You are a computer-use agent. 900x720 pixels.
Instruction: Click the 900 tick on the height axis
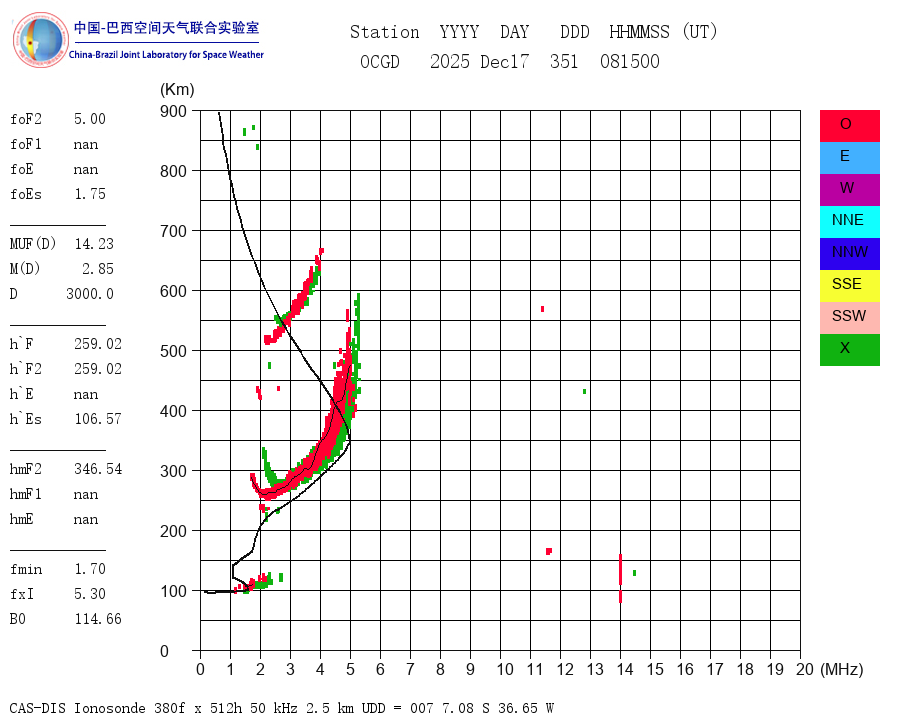[x=173, y=111]
